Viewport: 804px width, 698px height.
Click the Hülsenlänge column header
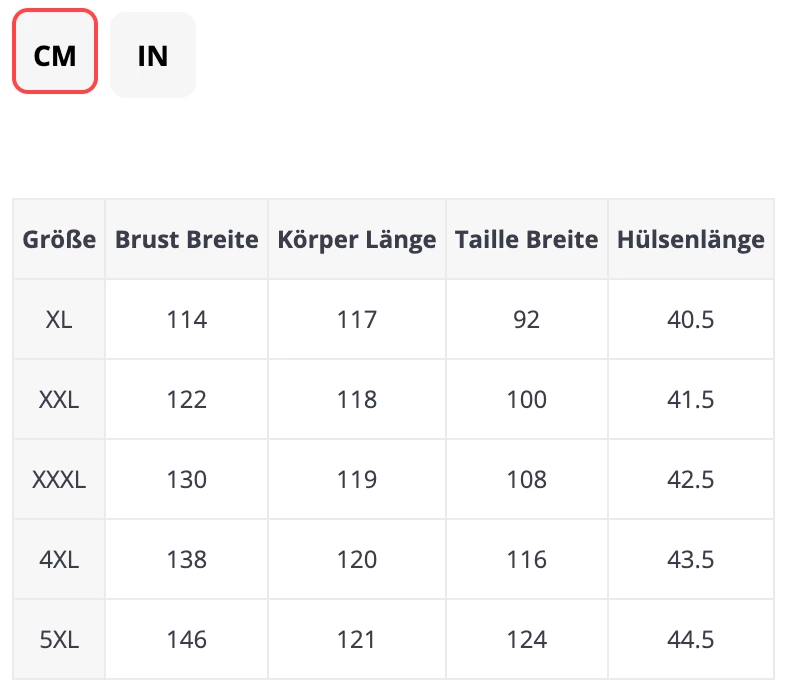tap(690, 239)
